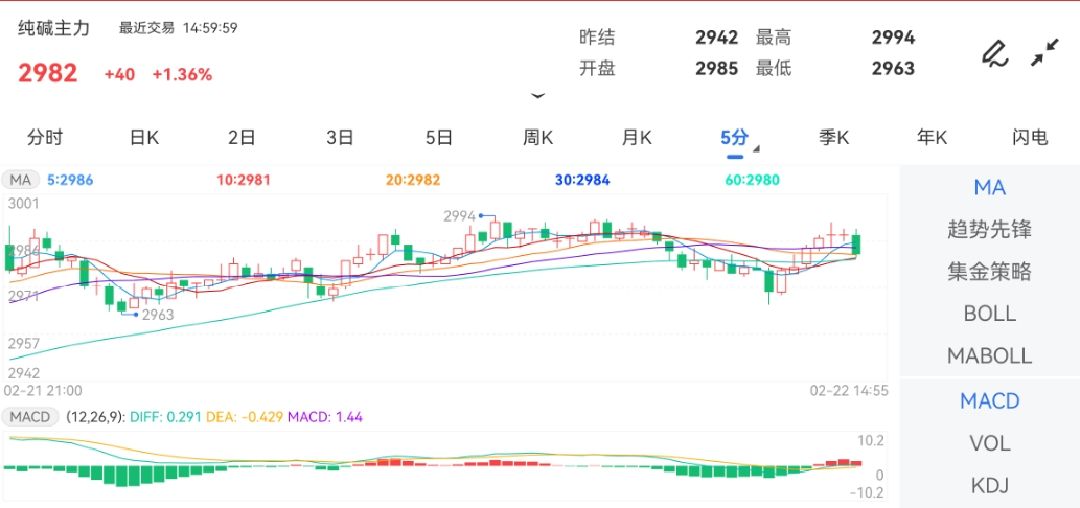This screenshot has height=508, width=1080.
Task: Select the 5日 period tab
Action: [x=439, y=138]
